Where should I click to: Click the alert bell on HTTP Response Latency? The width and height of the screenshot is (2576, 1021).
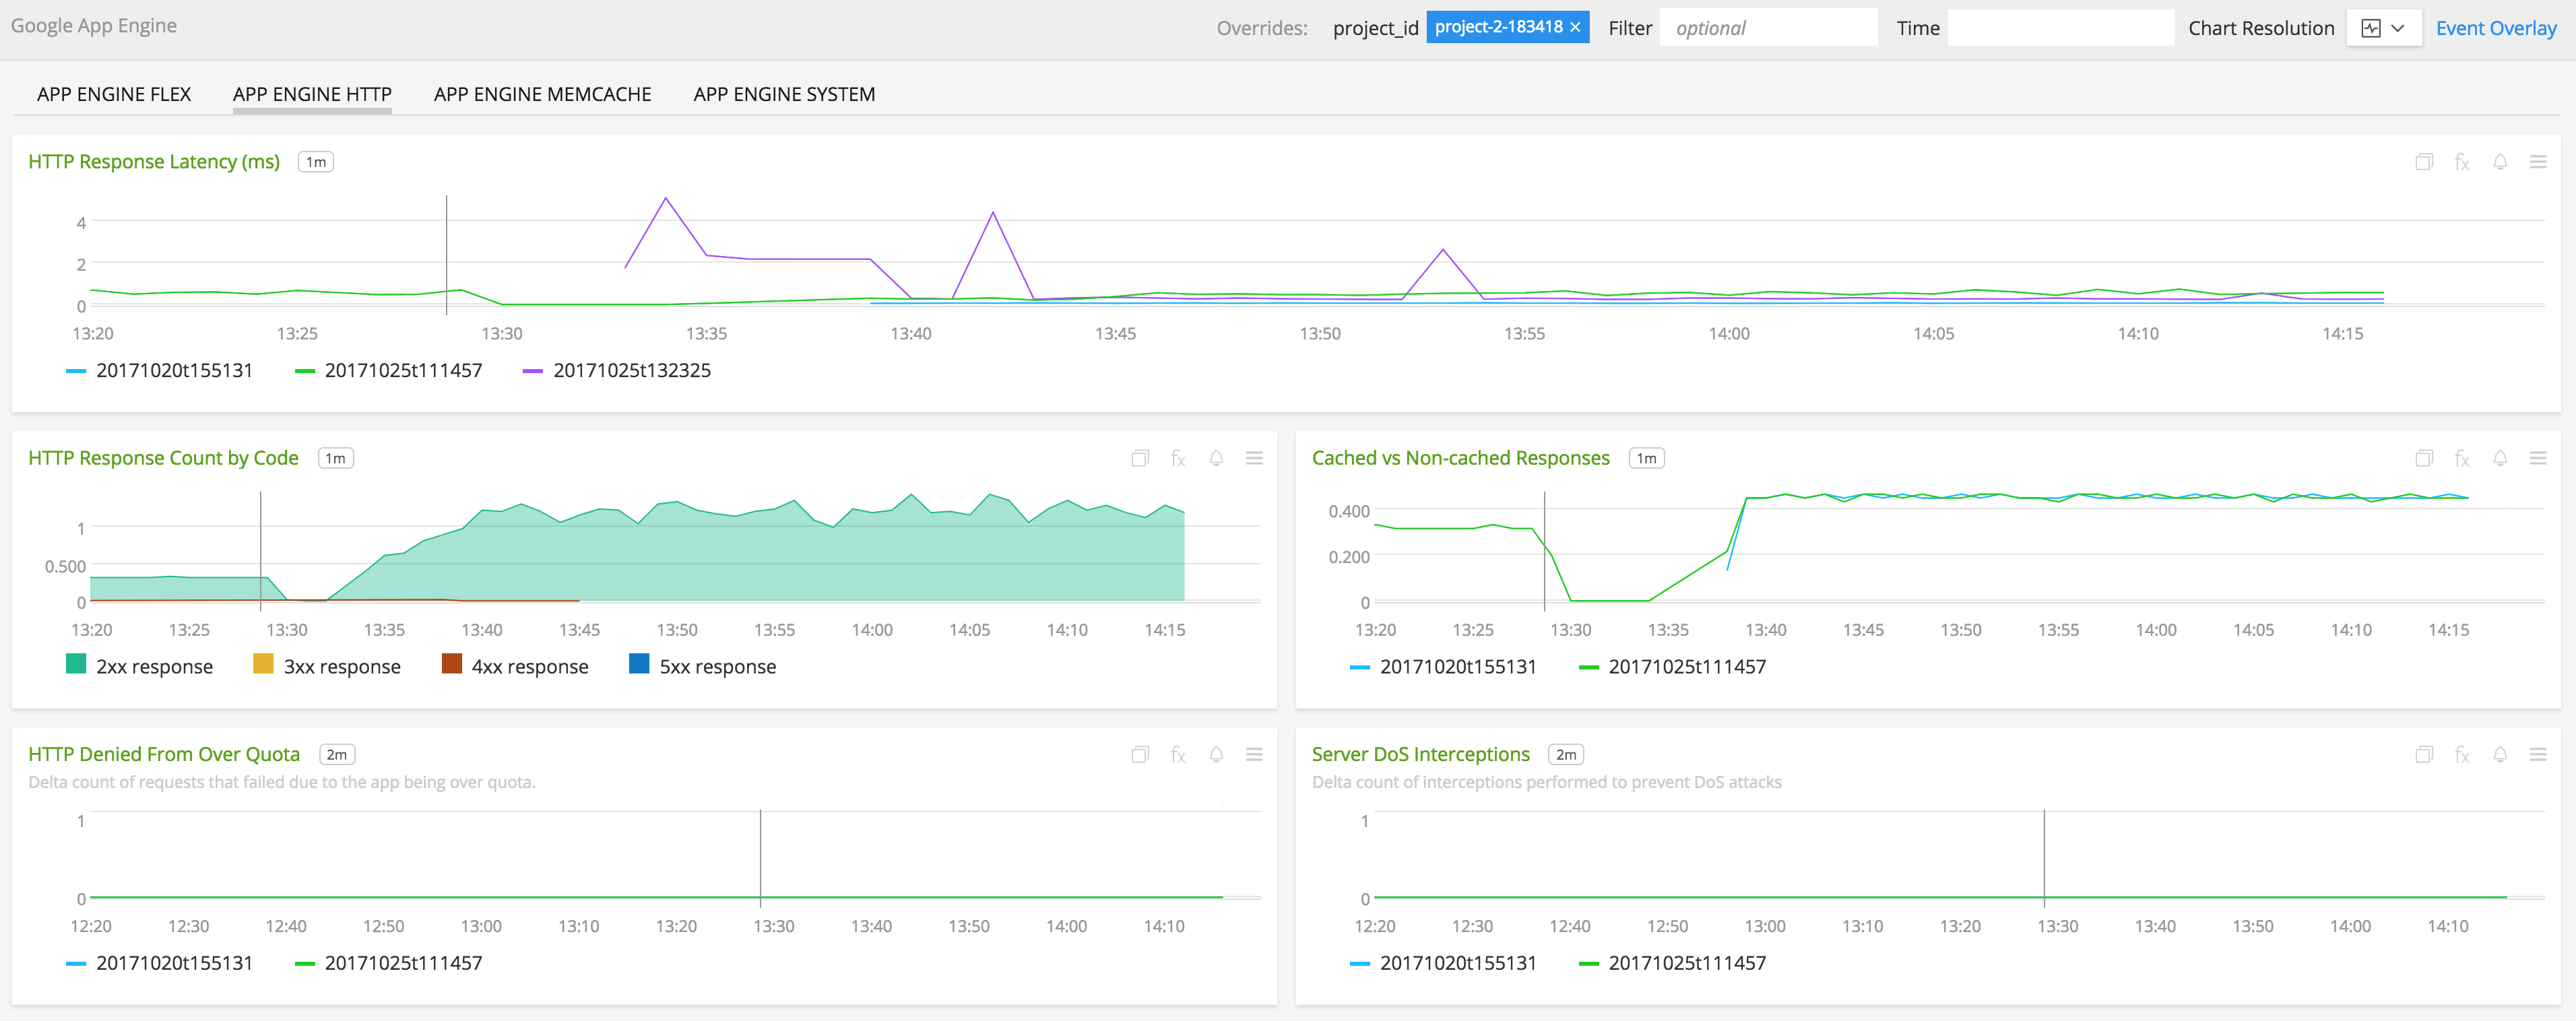(x=2499, y=162)
